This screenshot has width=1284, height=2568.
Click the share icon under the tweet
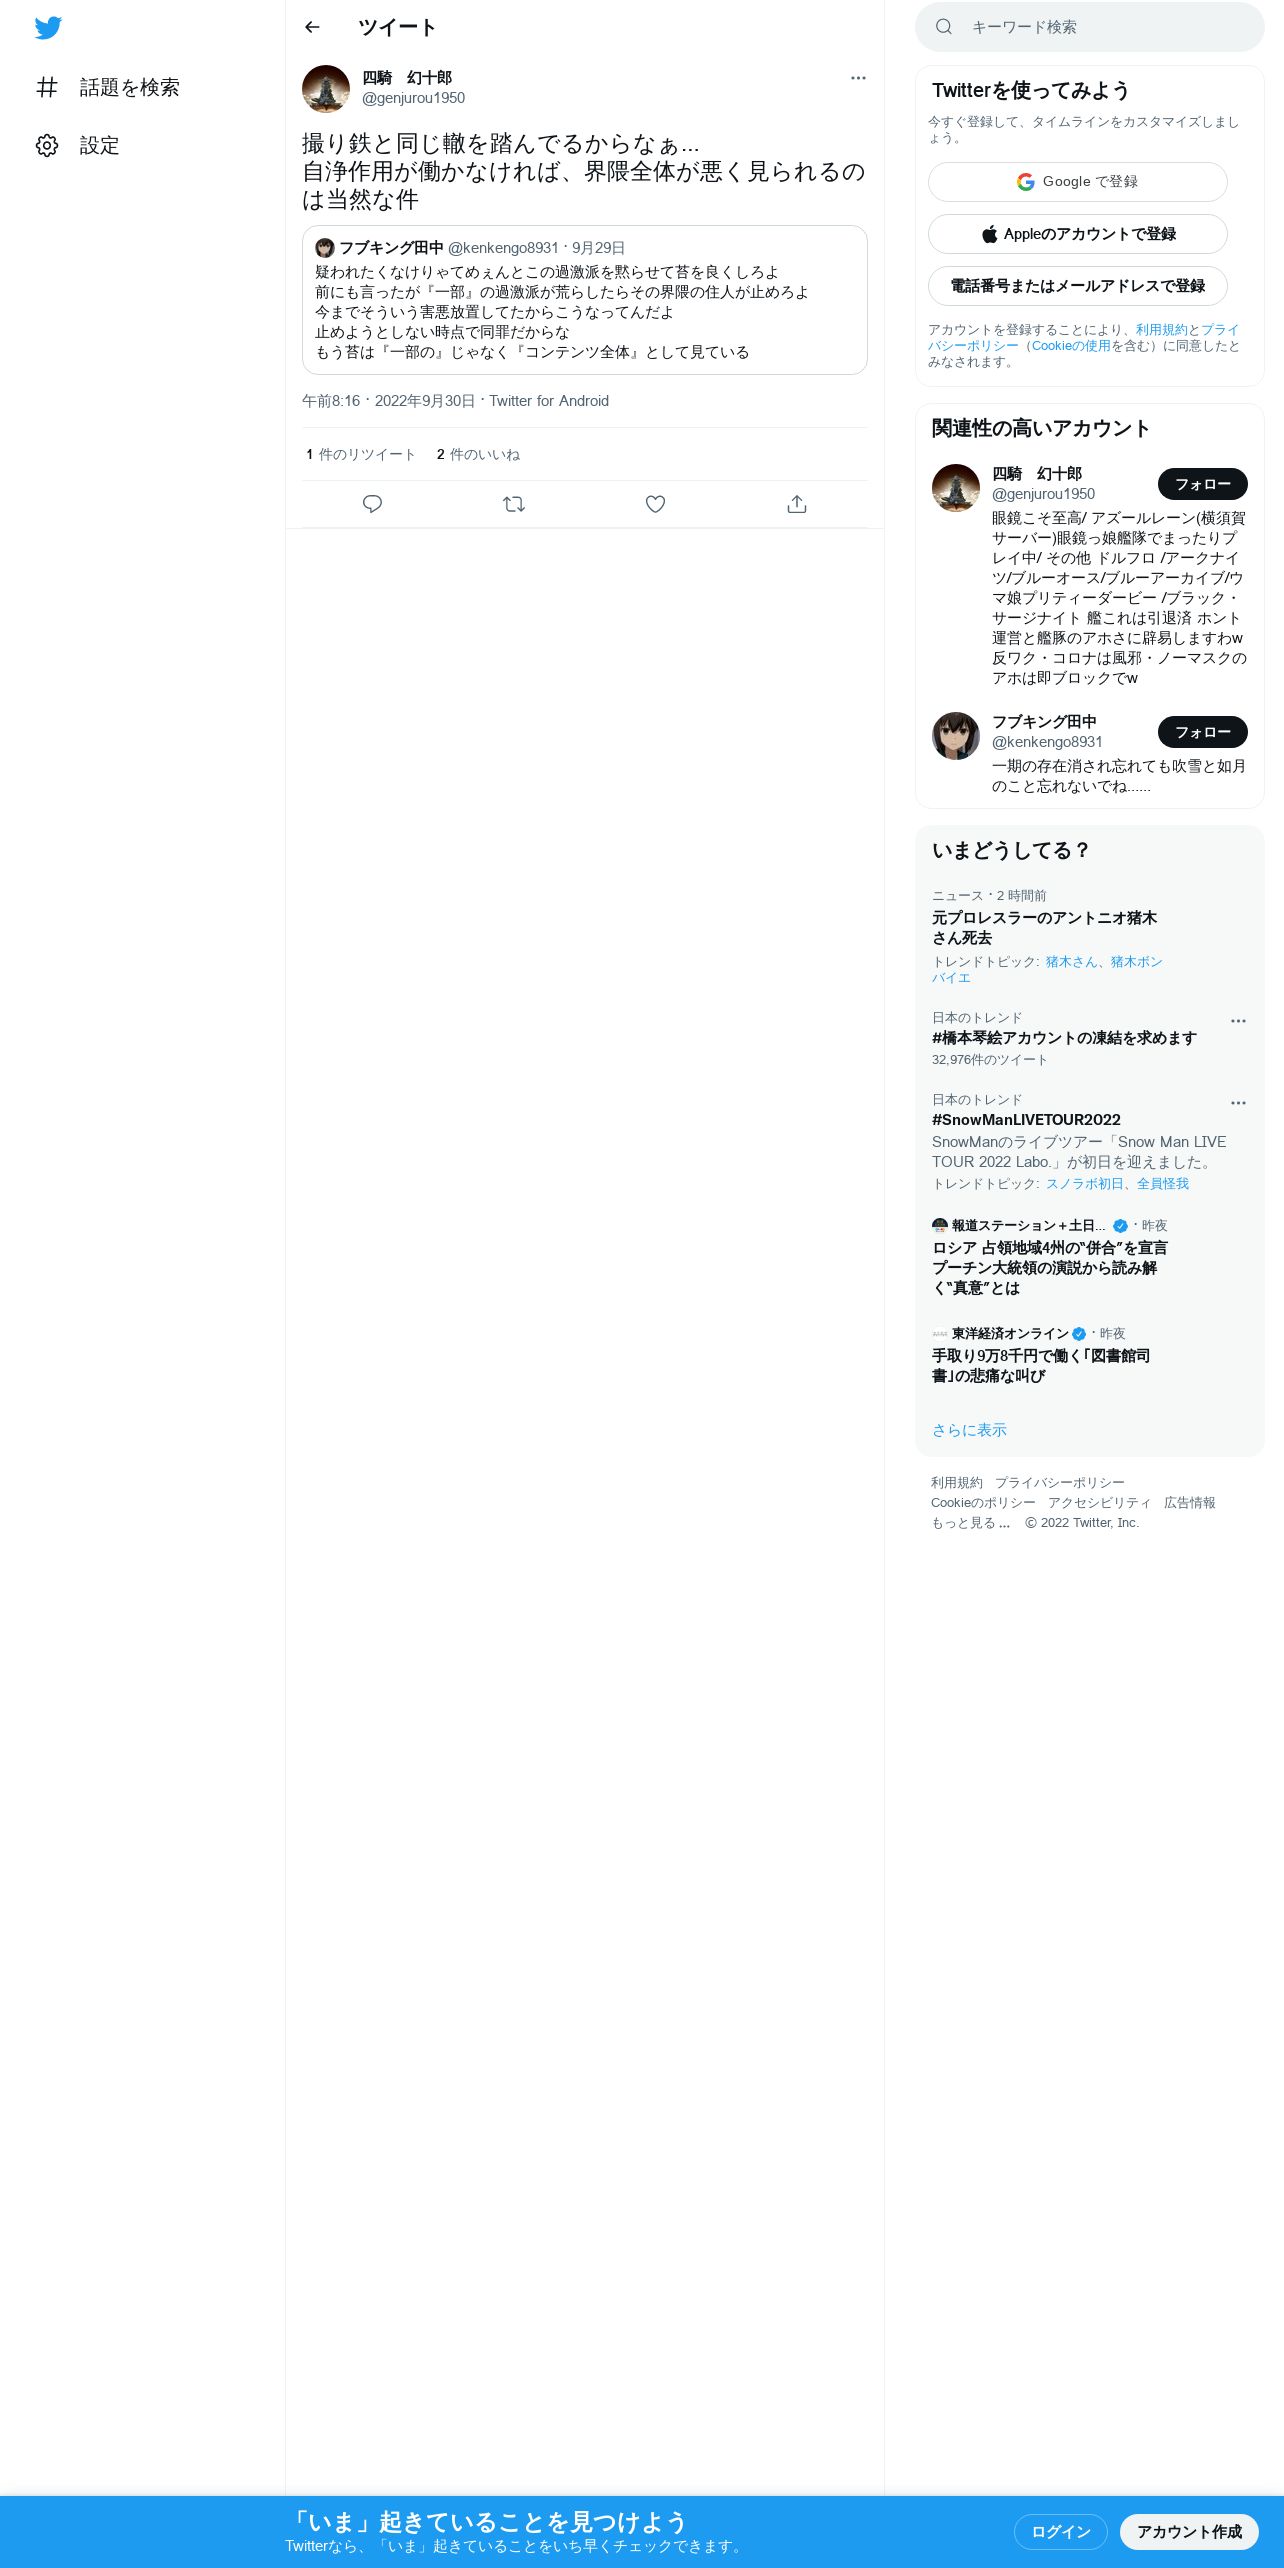click(x=797, y=504)
